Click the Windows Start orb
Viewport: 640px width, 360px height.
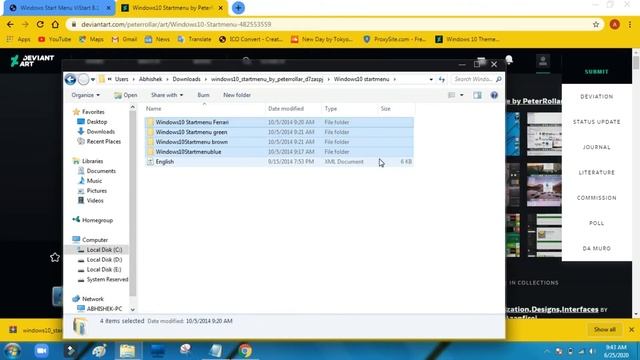point(13,351)
